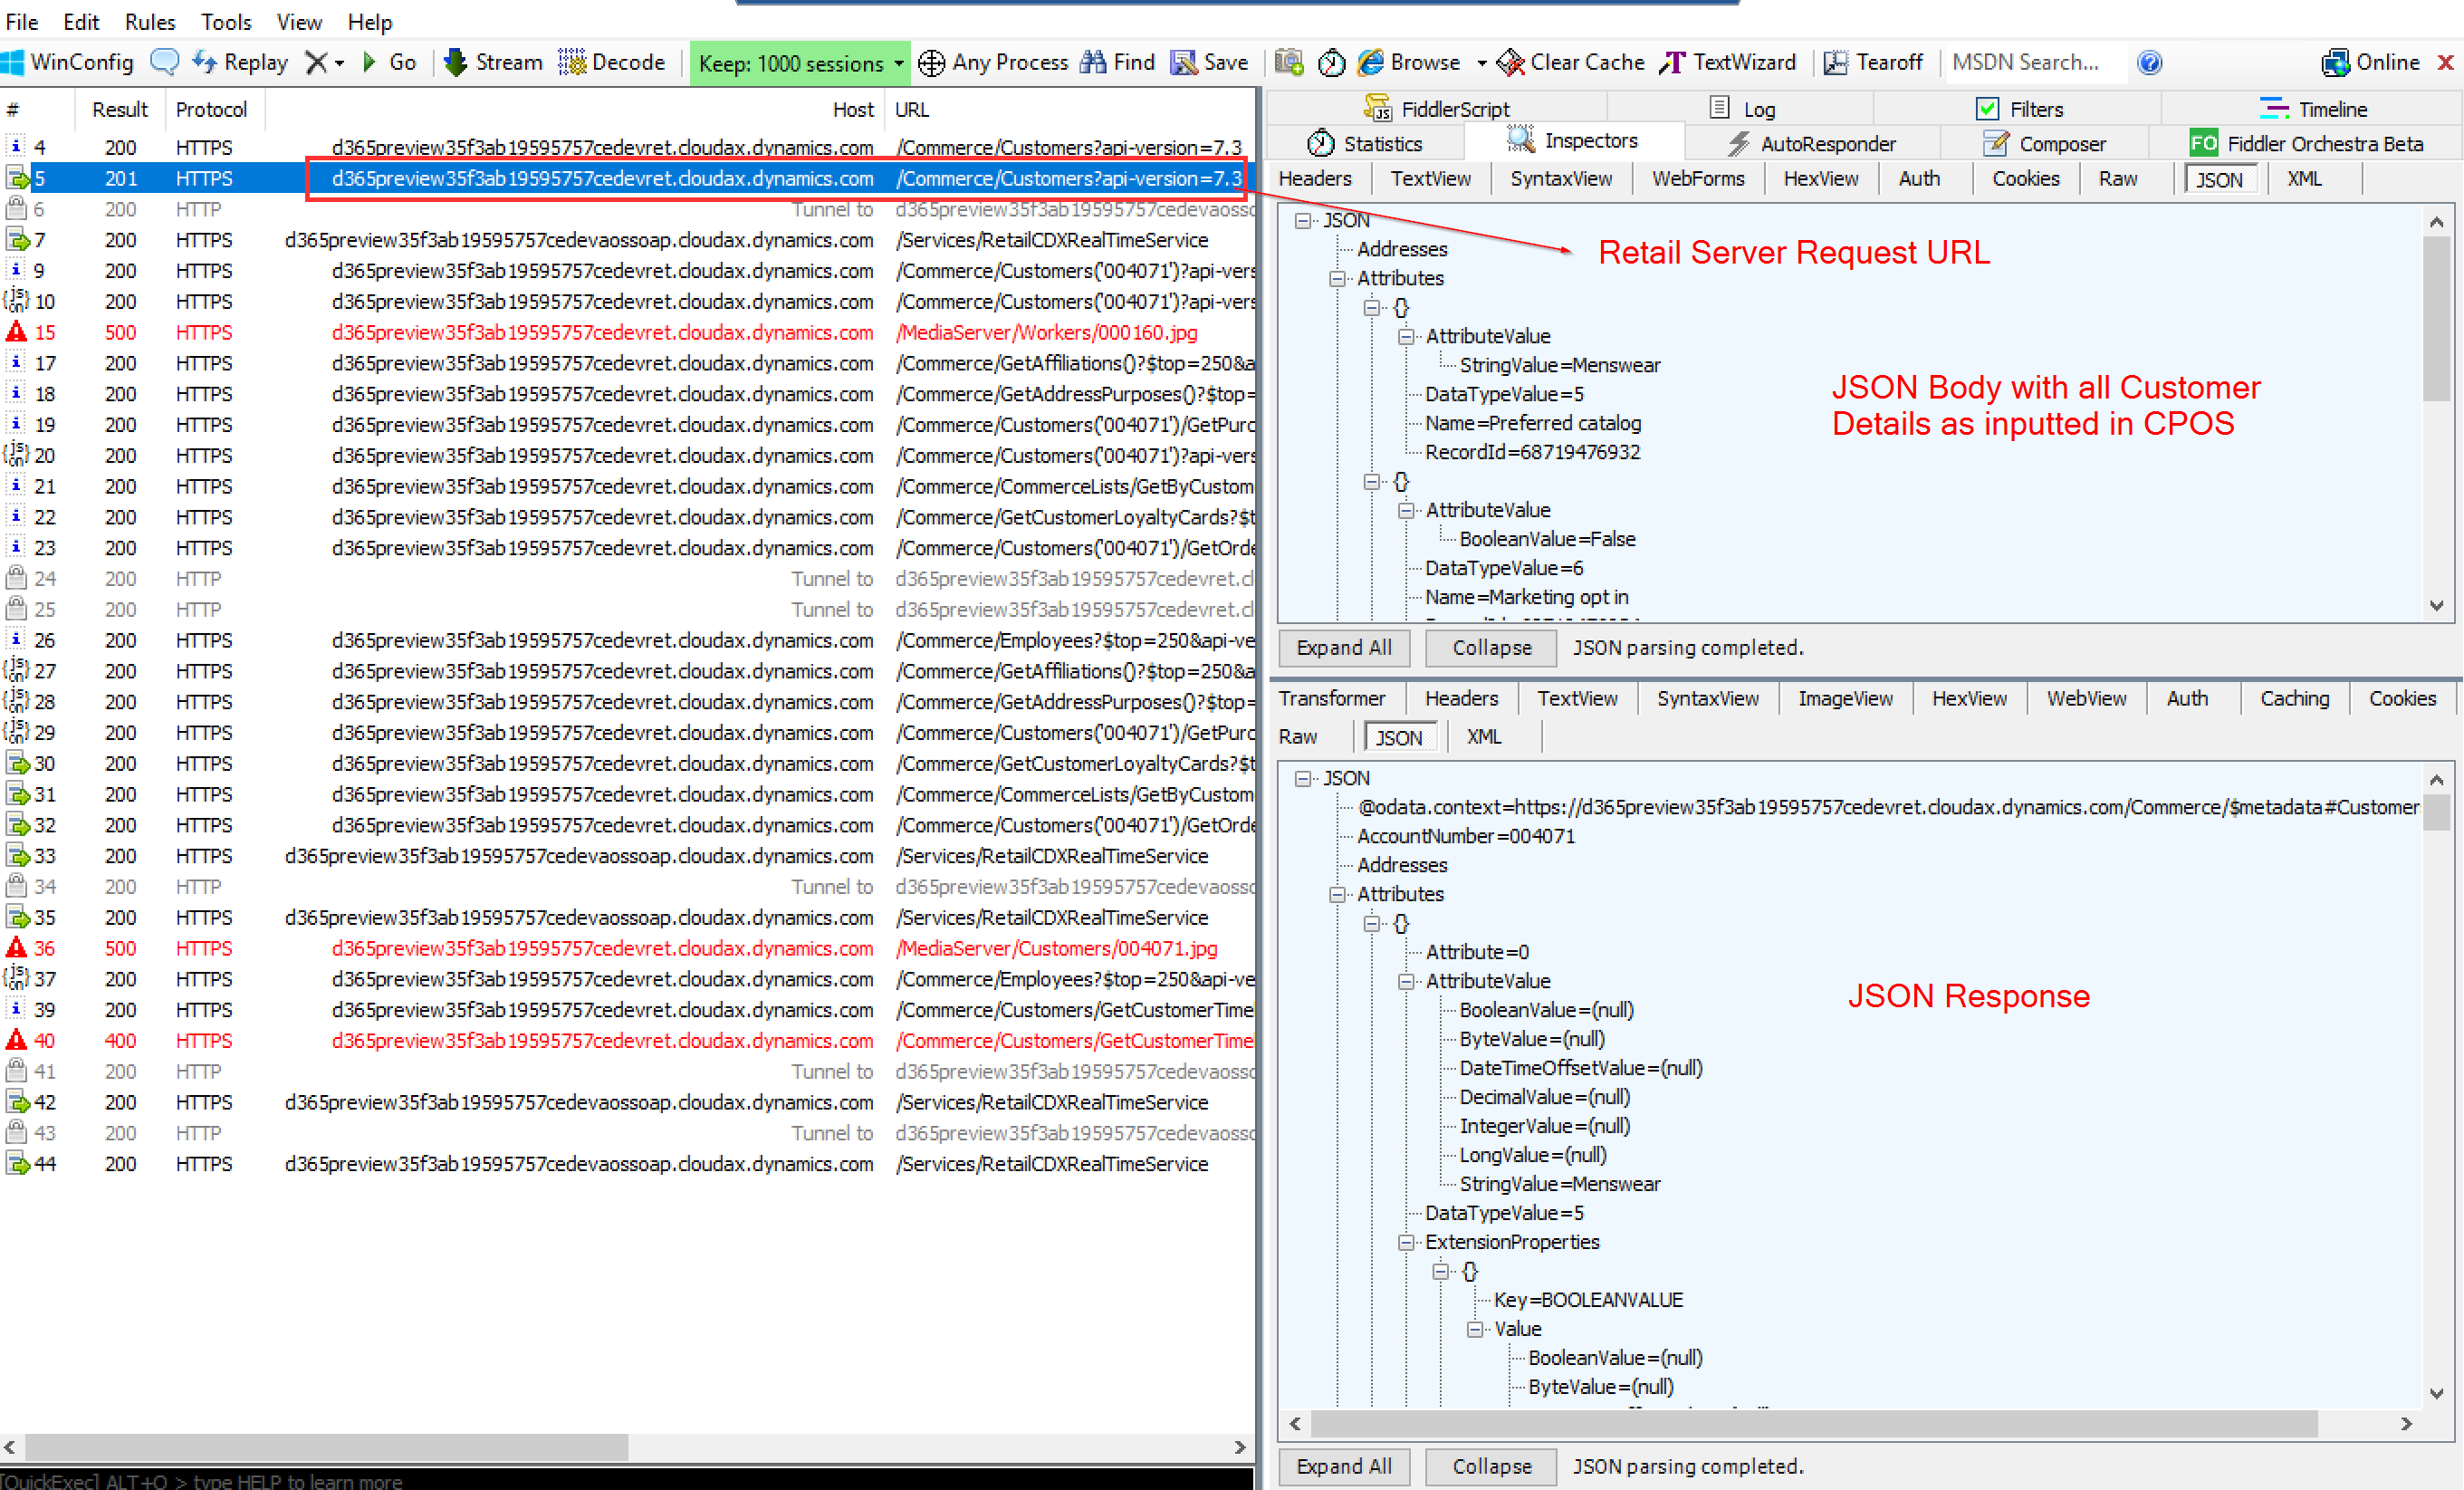
Task: Open the Remove sessions dropdown arrow
Action: (x=340, y=63)
